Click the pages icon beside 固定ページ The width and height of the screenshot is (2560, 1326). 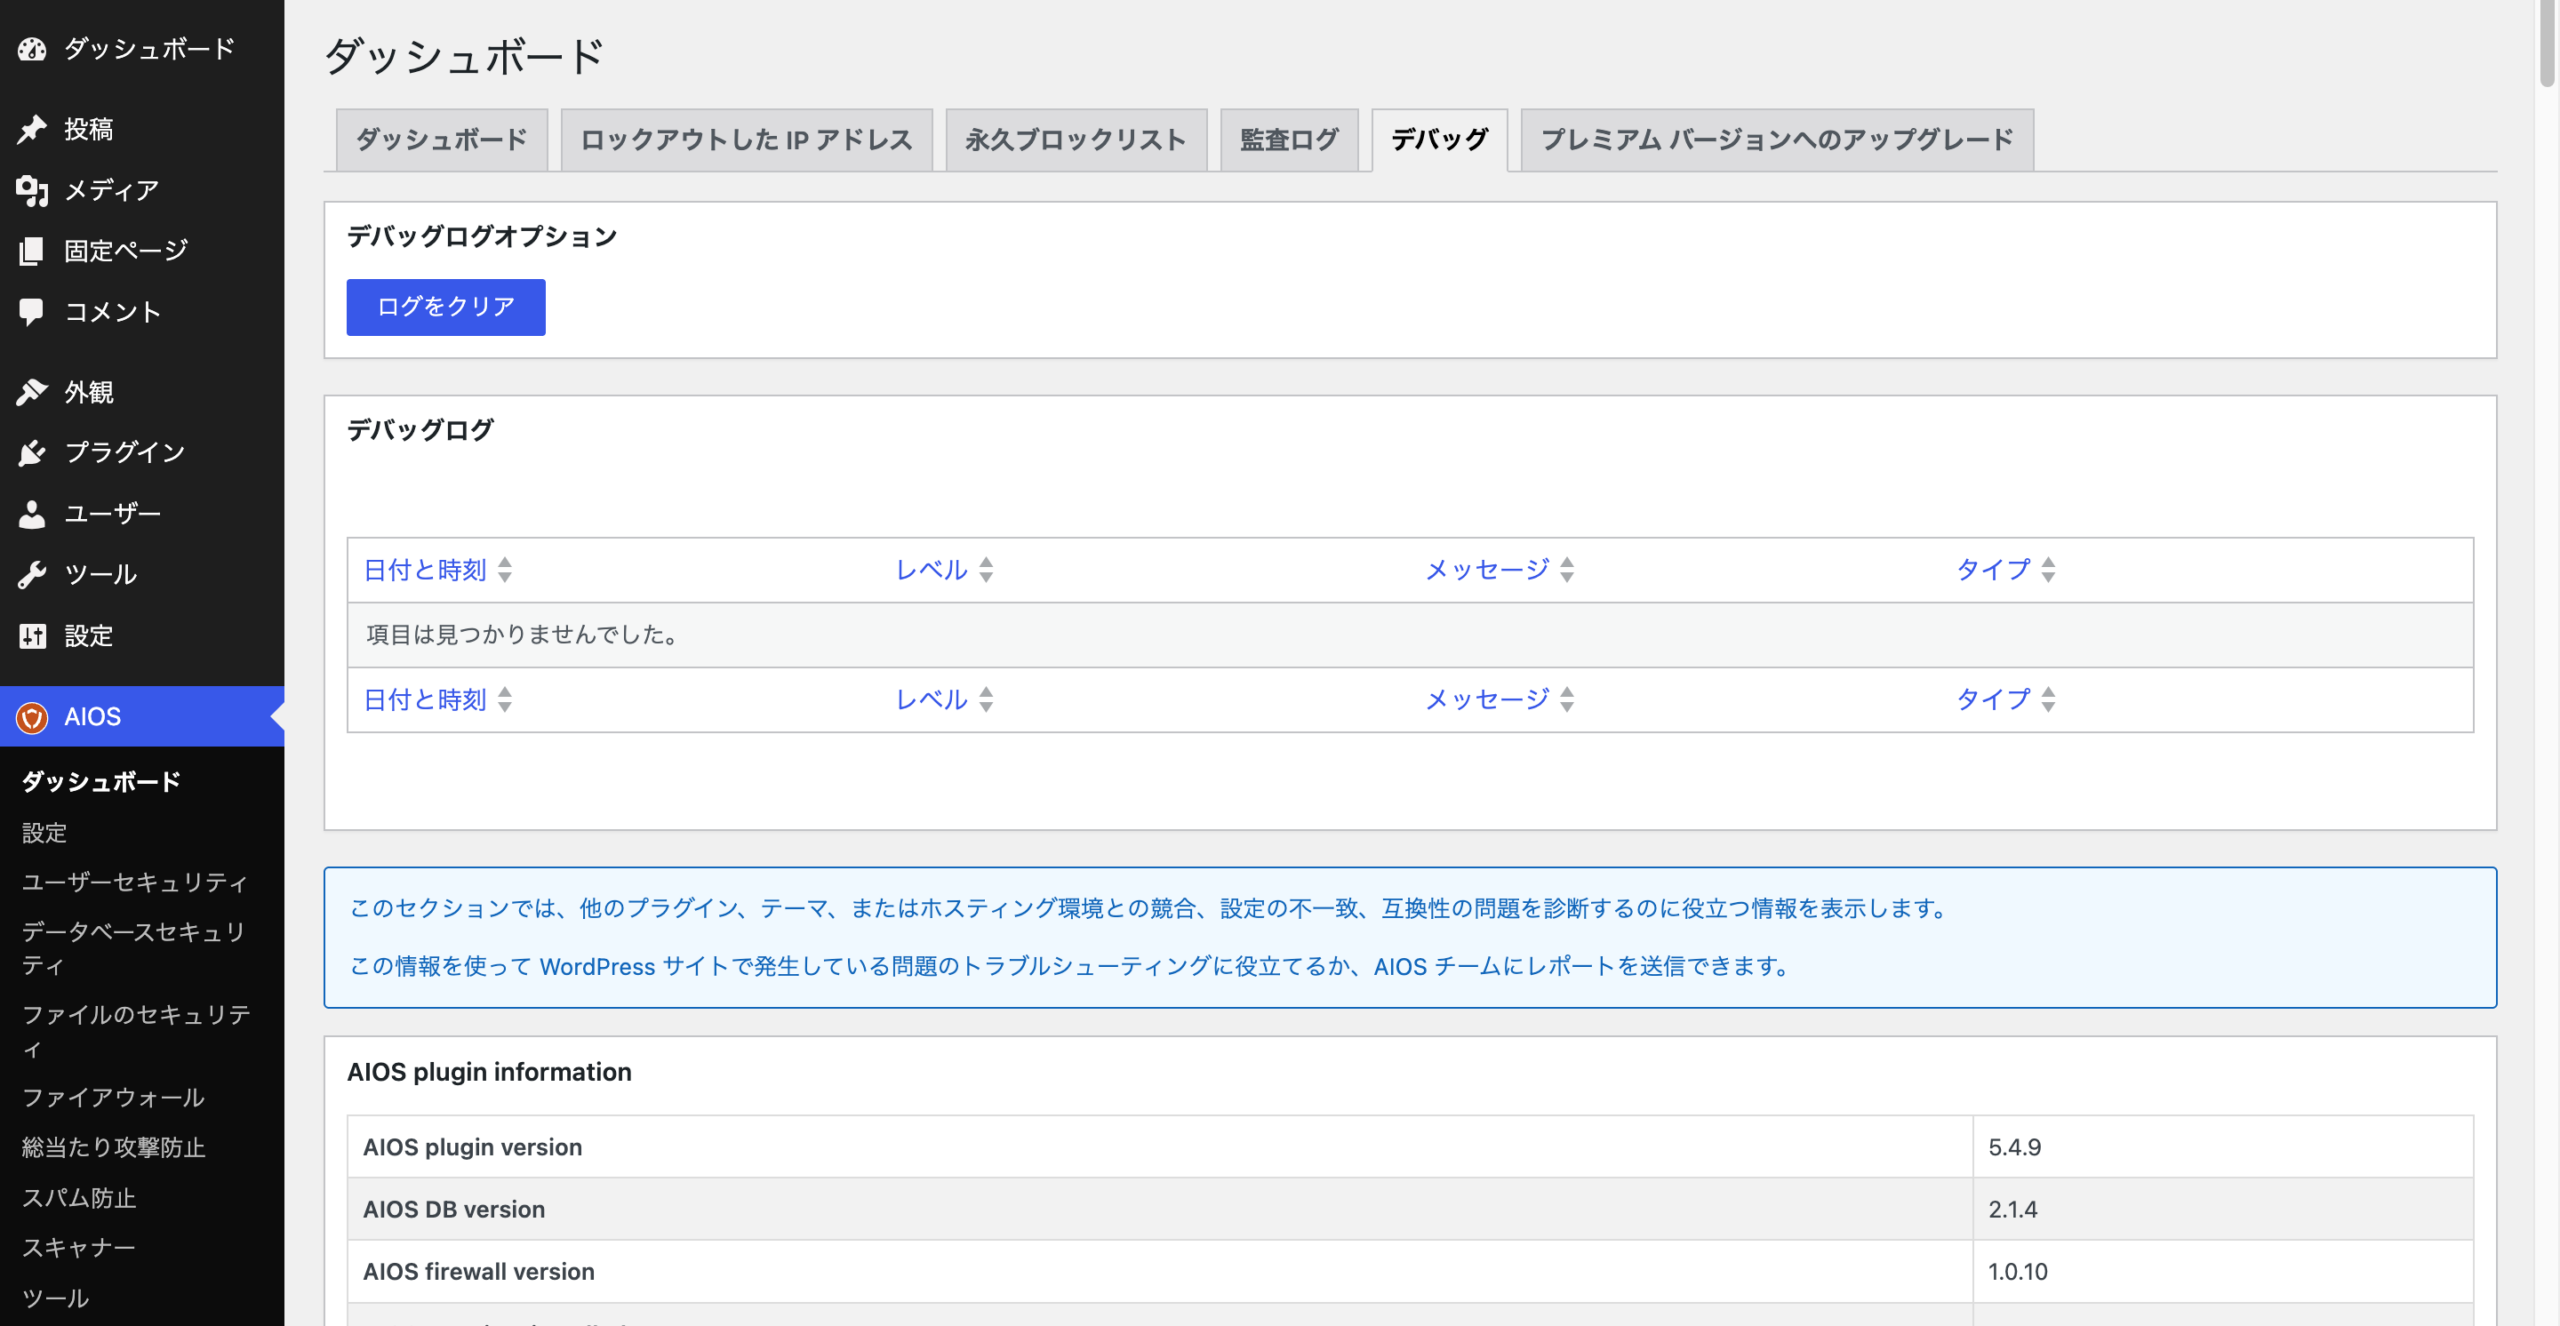point(32,251)
